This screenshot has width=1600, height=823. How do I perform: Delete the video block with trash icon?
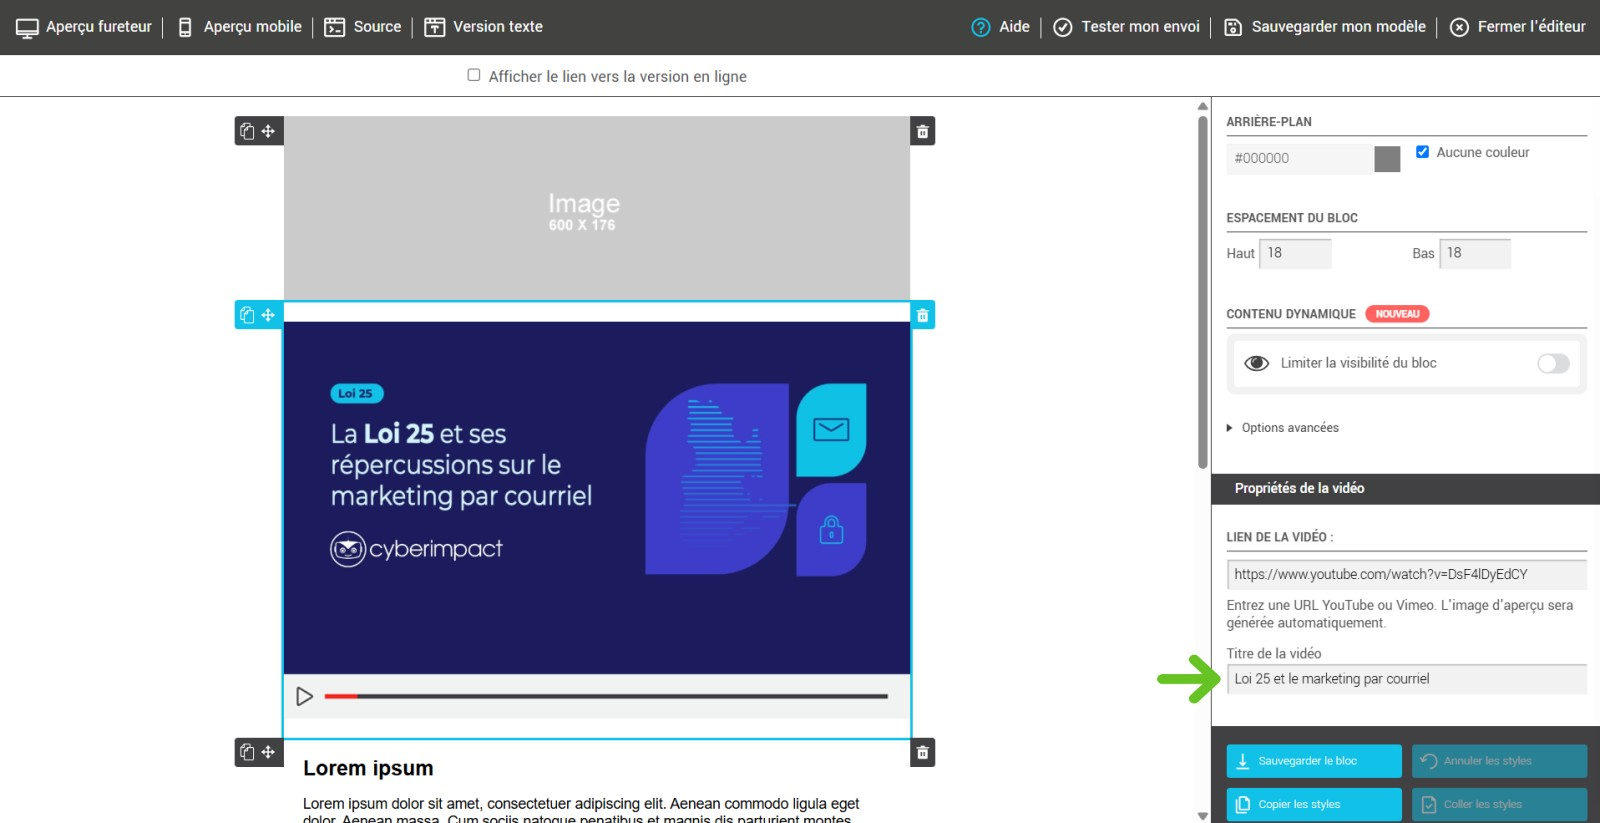click(x=922, y=315)
